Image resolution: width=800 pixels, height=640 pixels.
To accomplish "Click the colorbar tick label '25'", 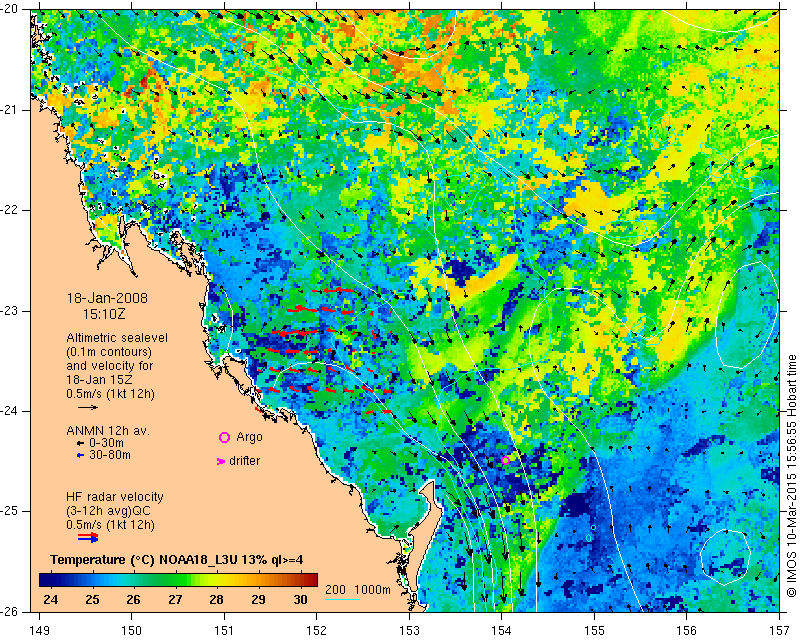I will point(92,599).
